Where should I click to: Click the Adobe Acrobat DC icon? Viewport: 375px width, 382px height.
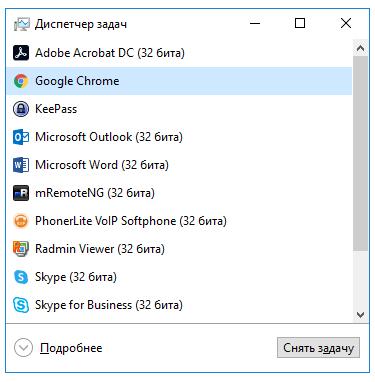[x=21, y=53]
